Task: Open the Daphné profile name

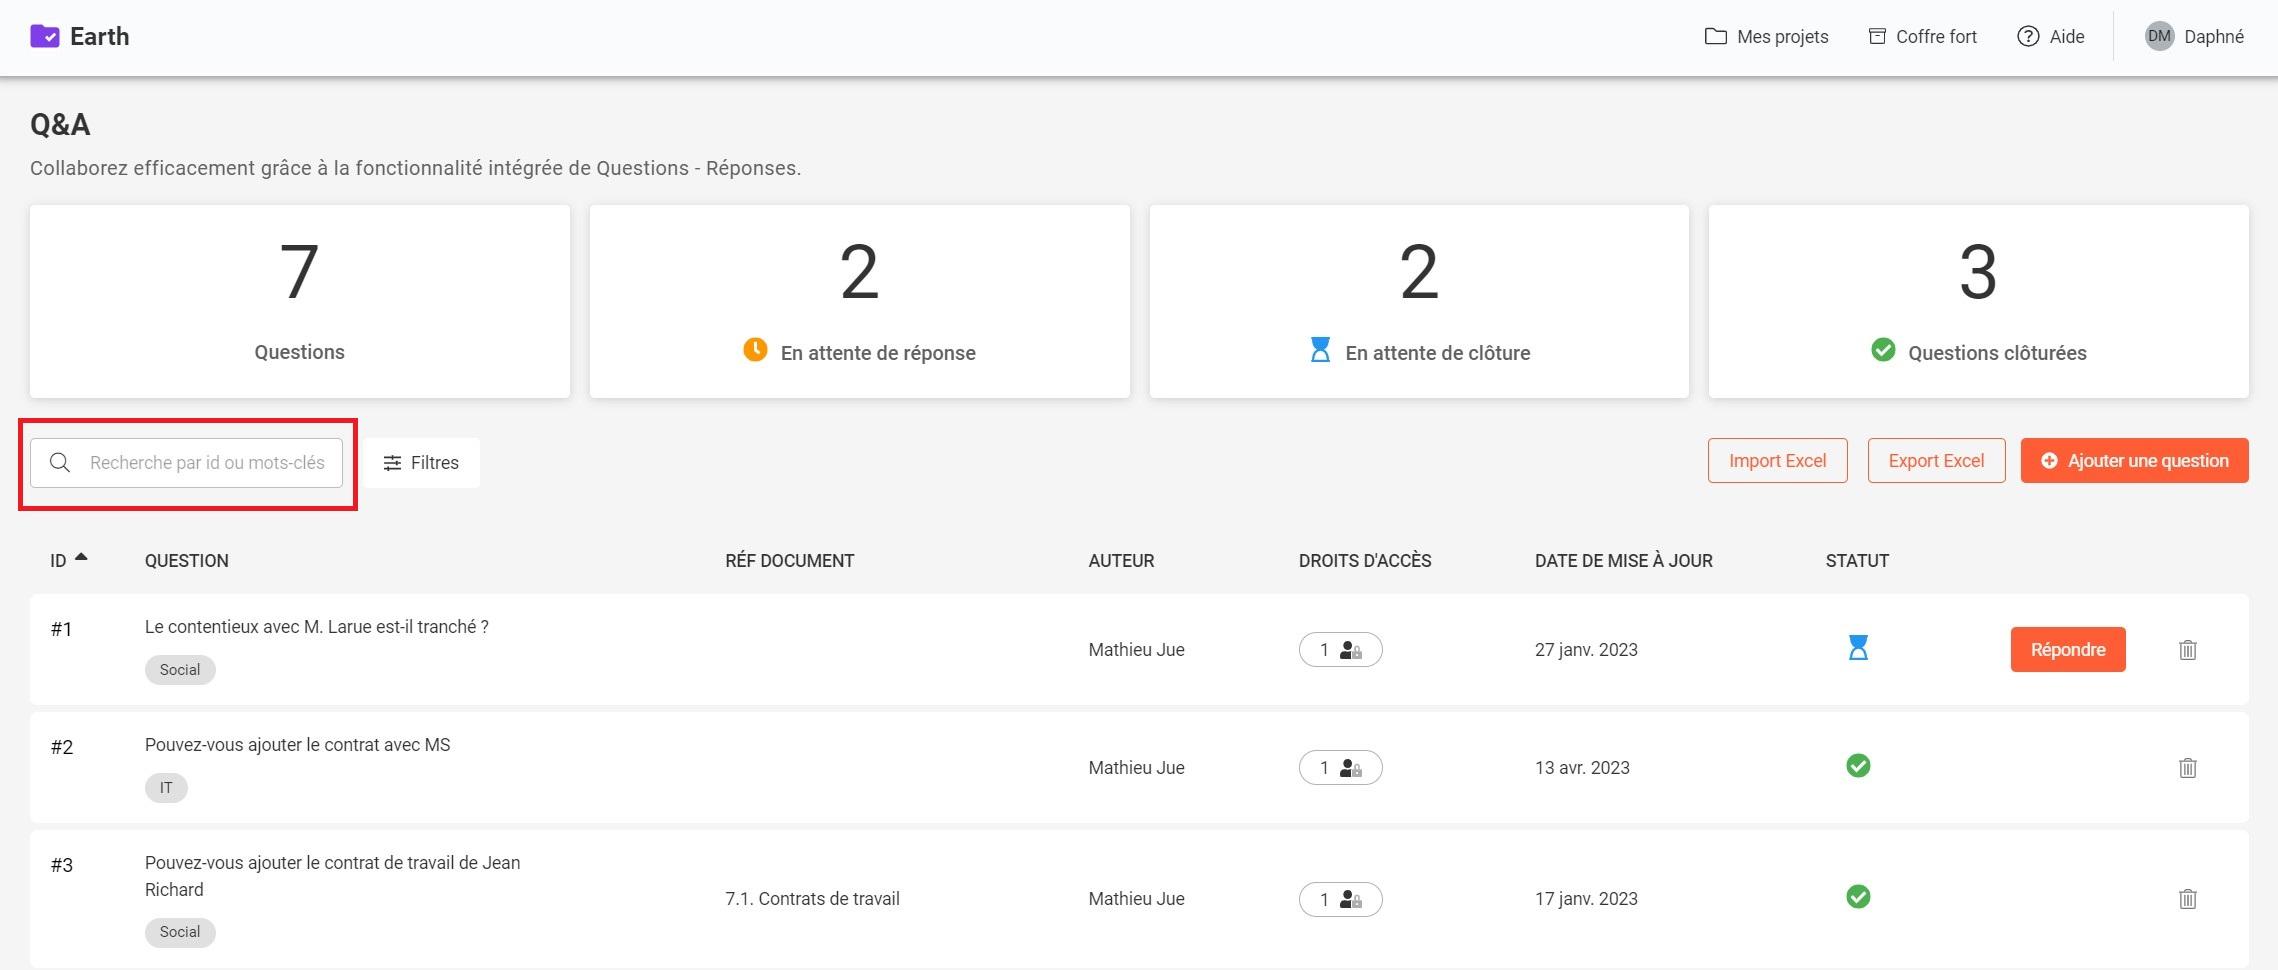Action: (2213, 37)
